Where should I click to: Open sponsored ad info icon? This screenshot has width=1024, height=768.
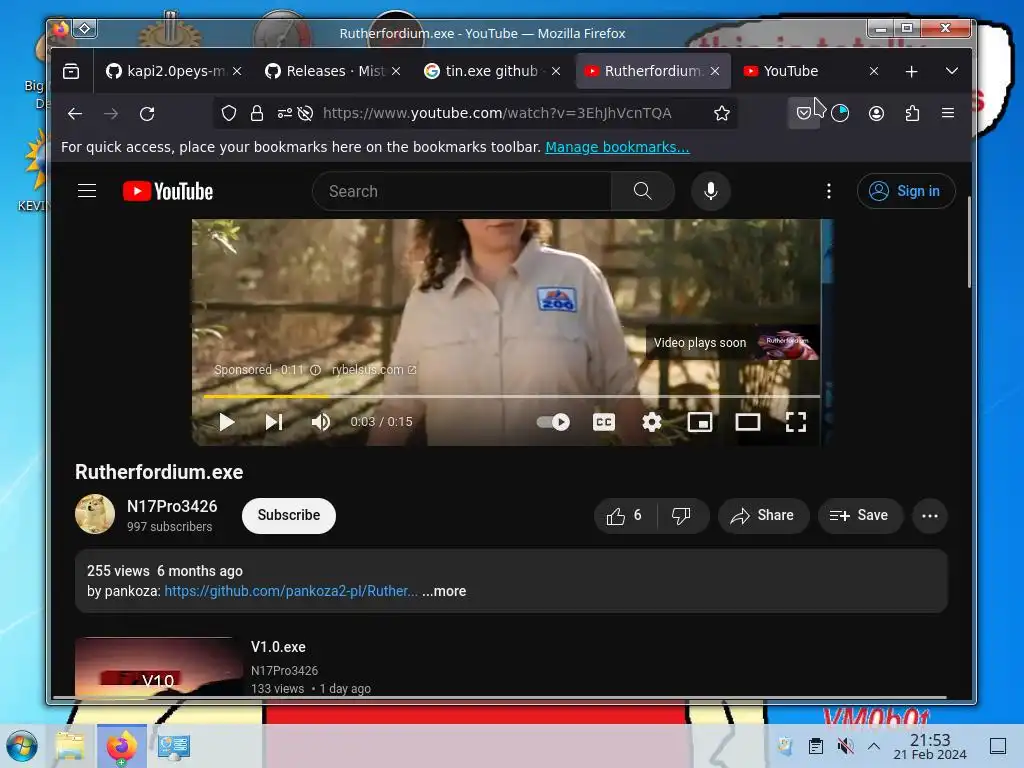click(x=315, y=370)
